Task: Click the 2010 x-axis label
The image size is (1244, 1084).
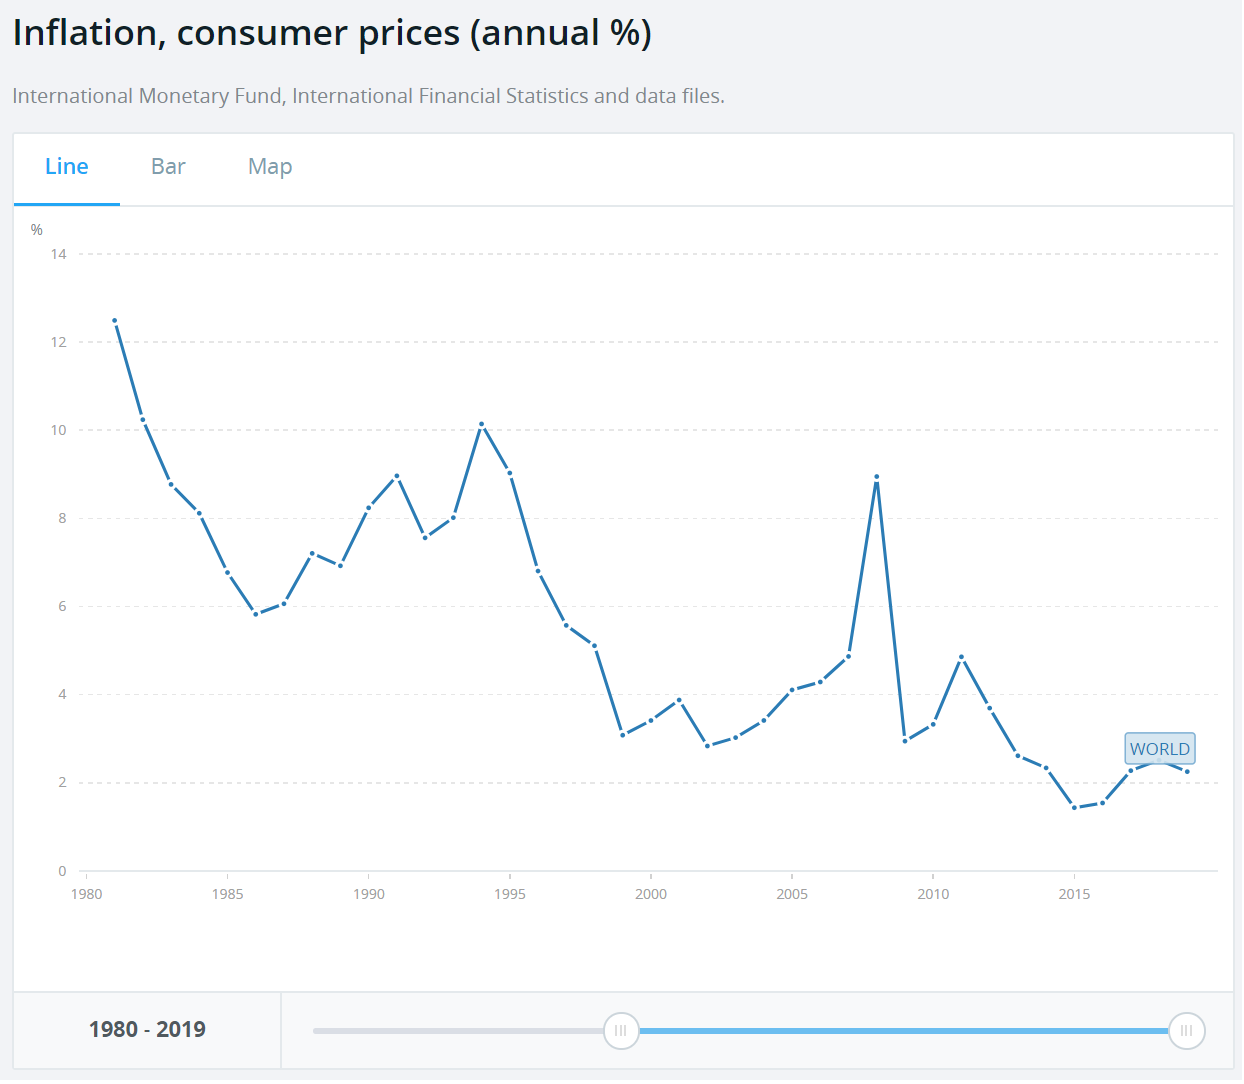Action: (934, 894)
